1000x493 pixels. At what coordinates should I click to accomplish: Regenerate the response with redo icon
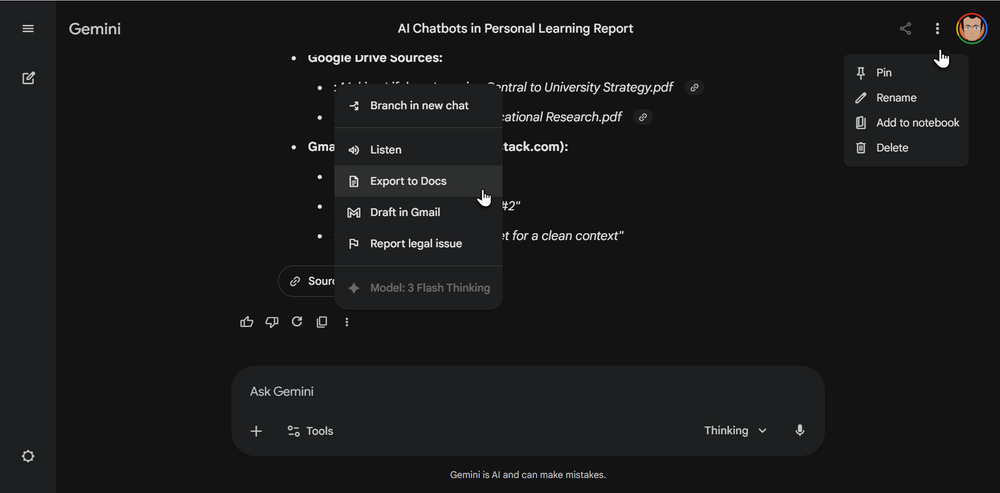[297, 322]
